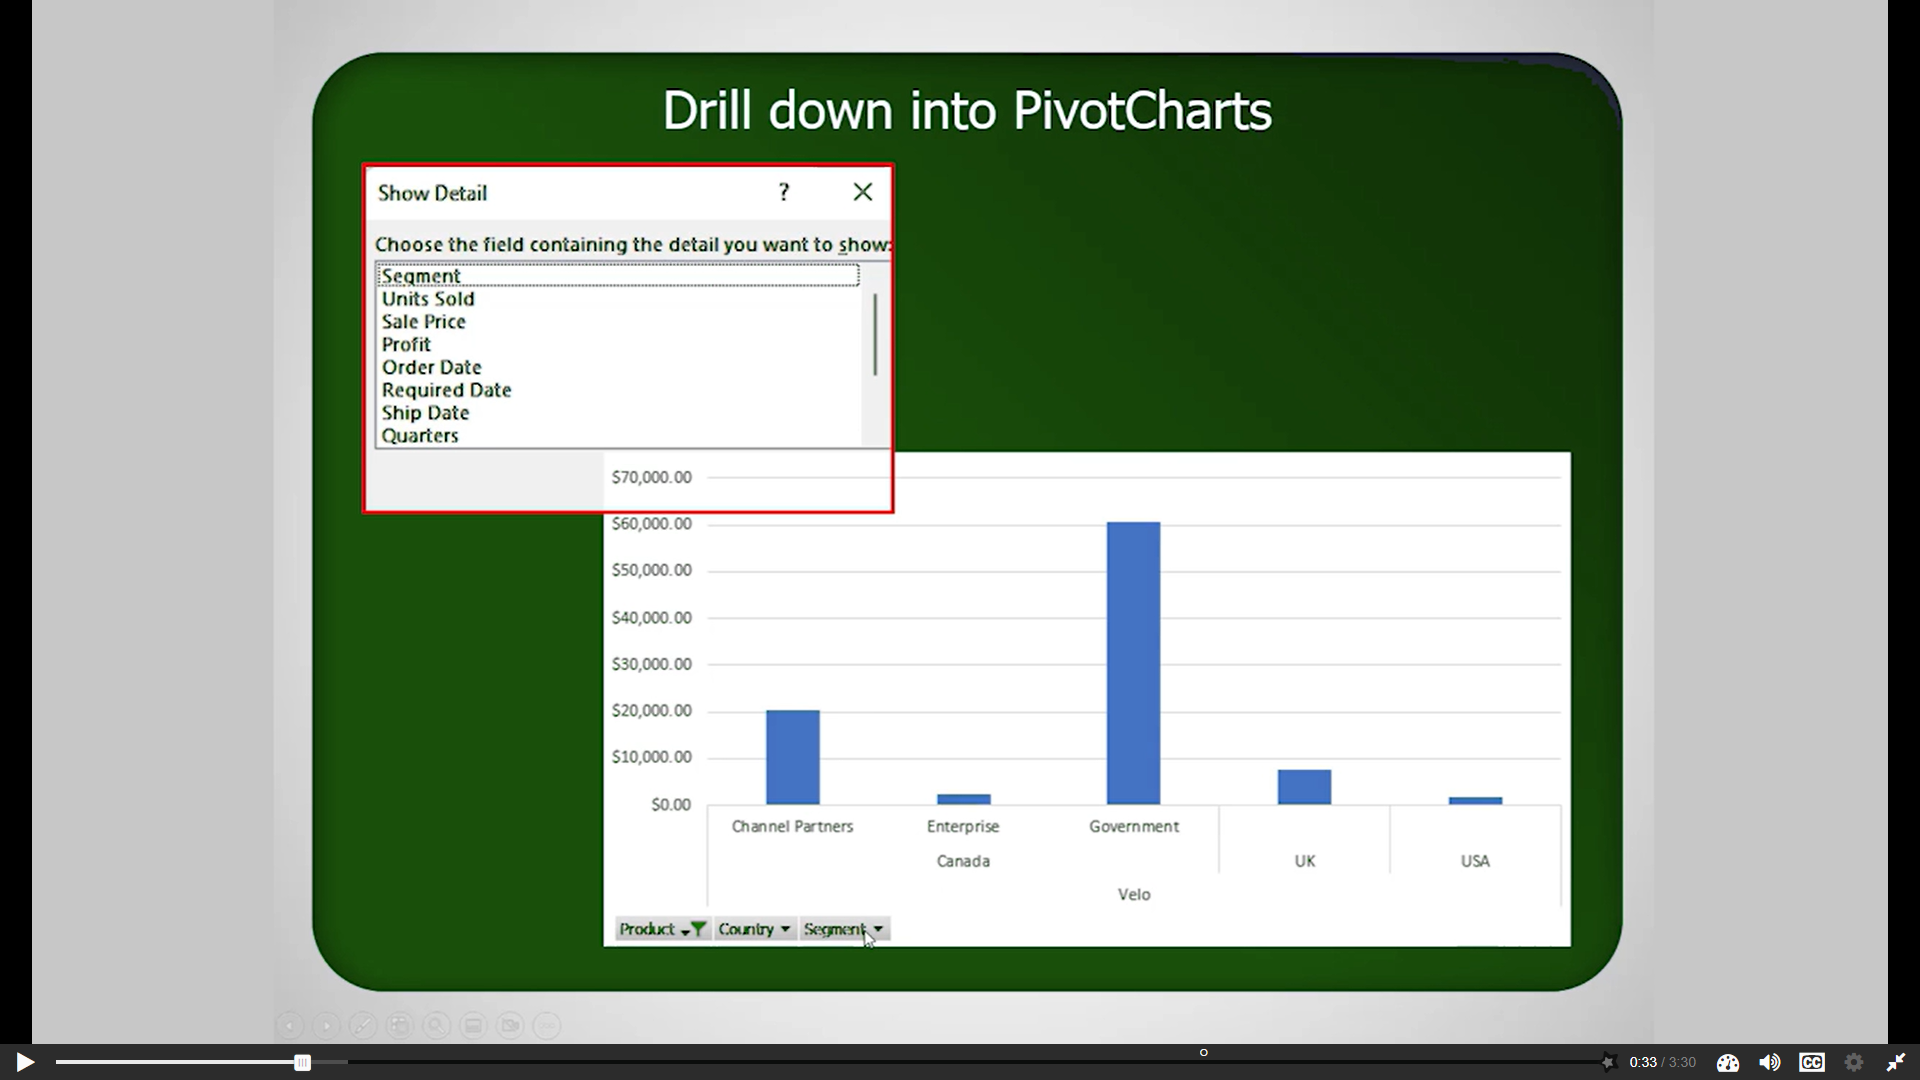Select Profit in the Show Detail list
The height and width of the screenshot is (1080, 1920).
pos(406,344)
